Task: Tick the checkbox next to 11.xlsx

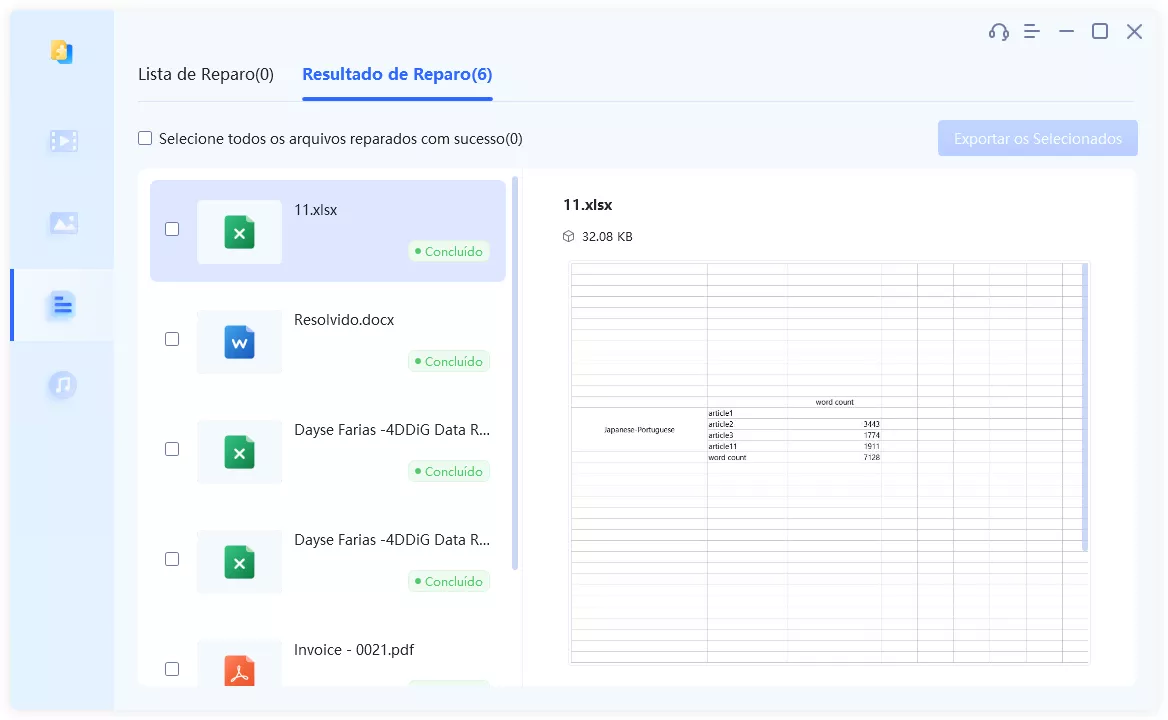Action: click(x=172, y=229)
